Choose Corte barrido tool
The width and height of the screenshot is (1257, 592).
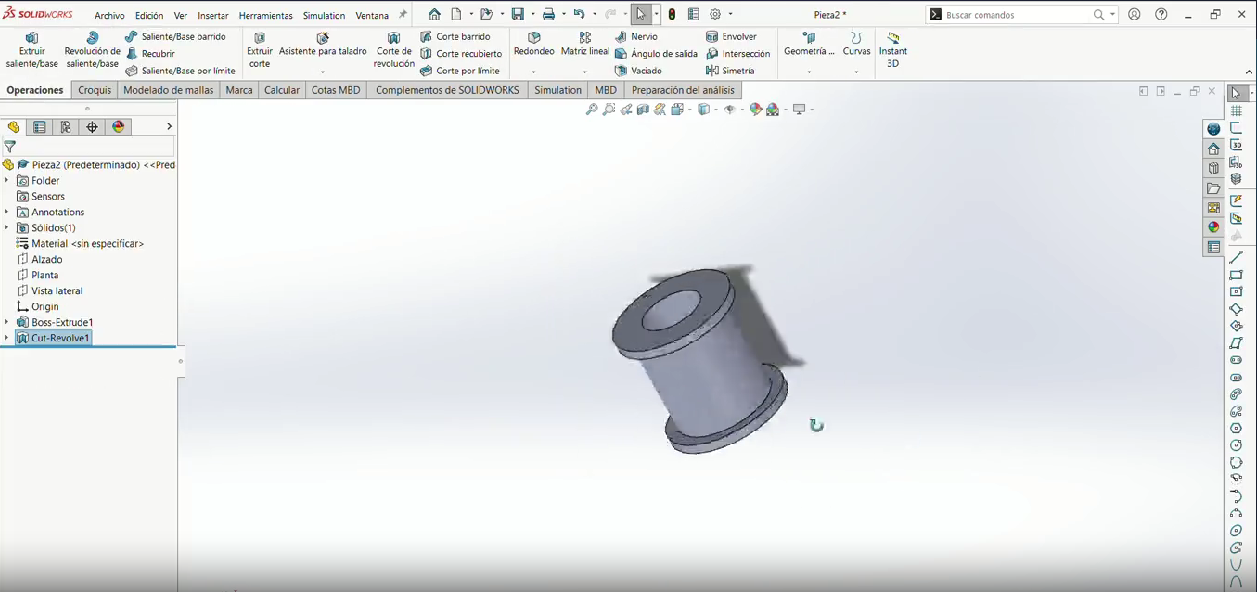(455, 36)
